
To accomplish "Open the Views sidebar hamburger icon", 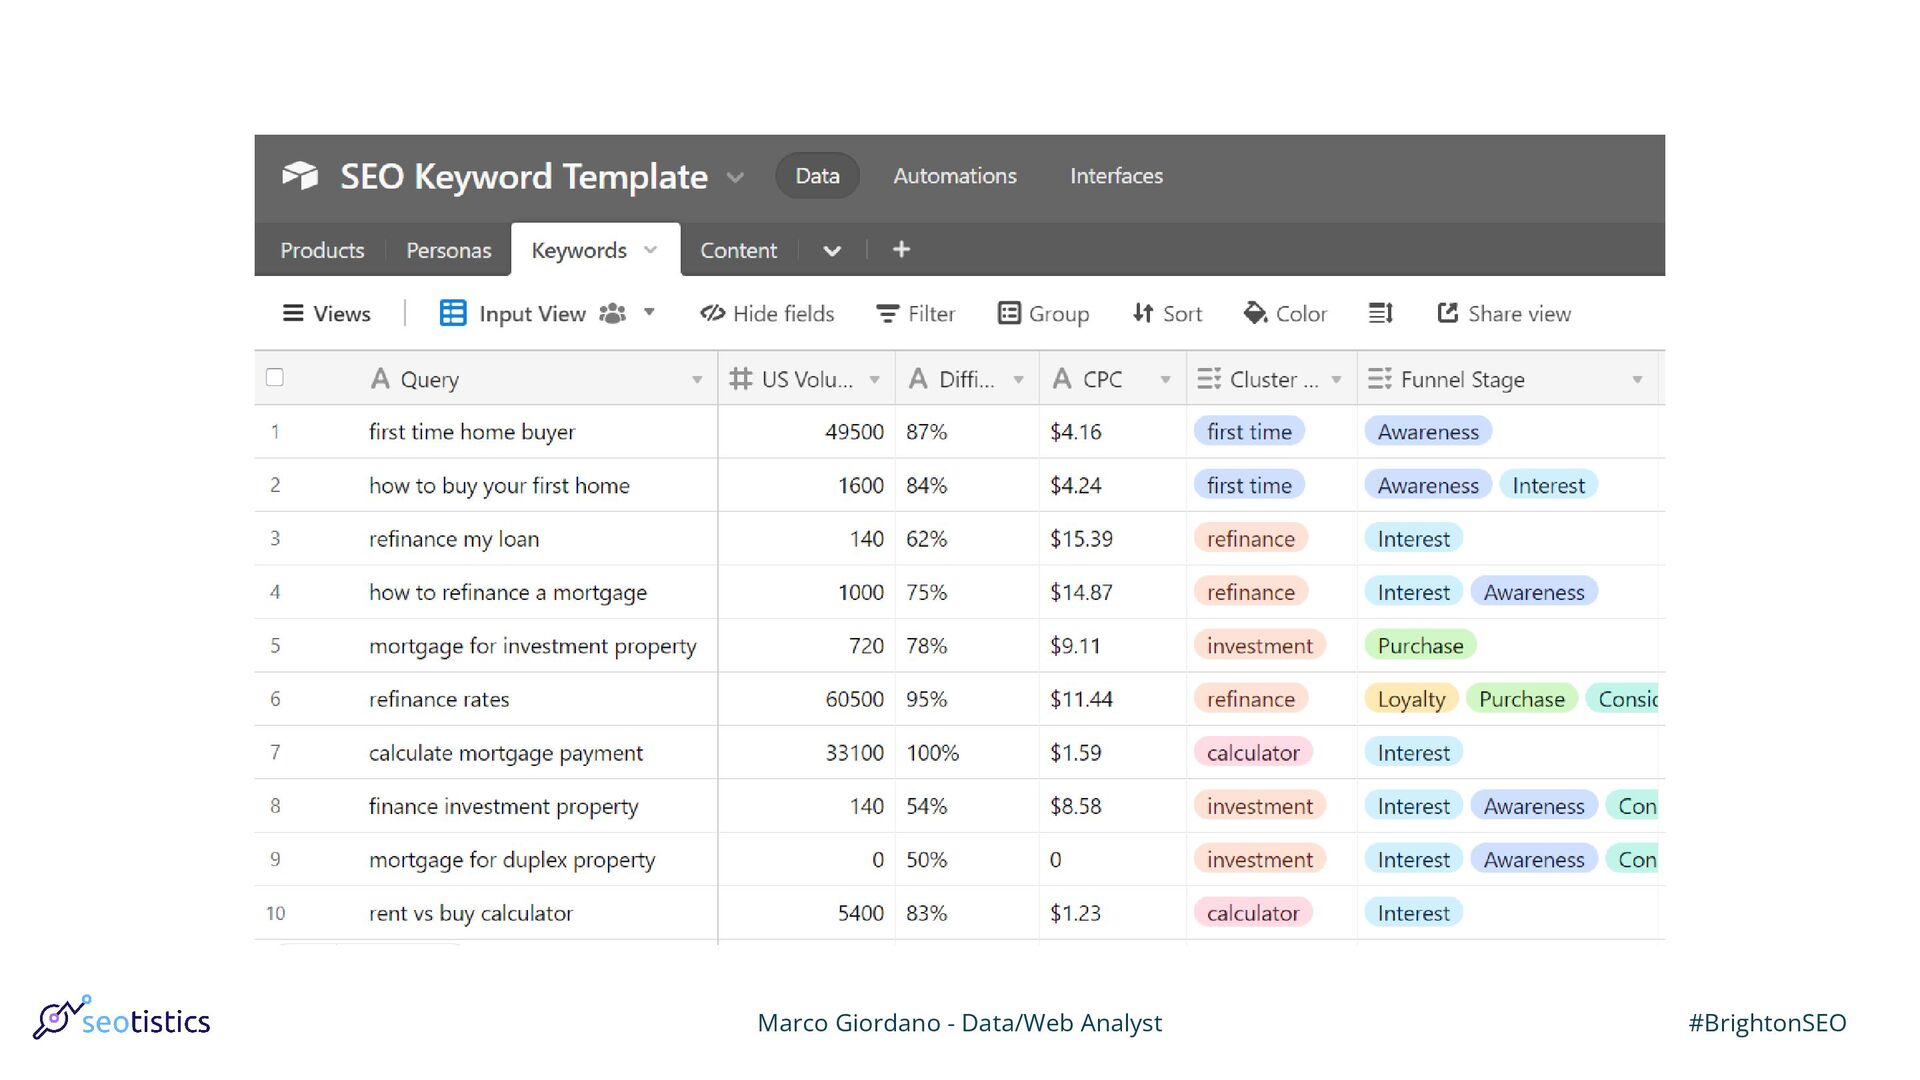I will (x=292, y=314).
